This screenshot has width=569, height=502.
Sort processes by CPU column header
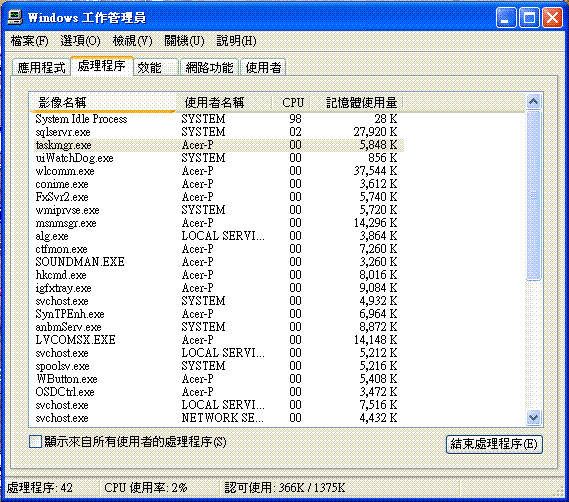click(x=291, y=102)
